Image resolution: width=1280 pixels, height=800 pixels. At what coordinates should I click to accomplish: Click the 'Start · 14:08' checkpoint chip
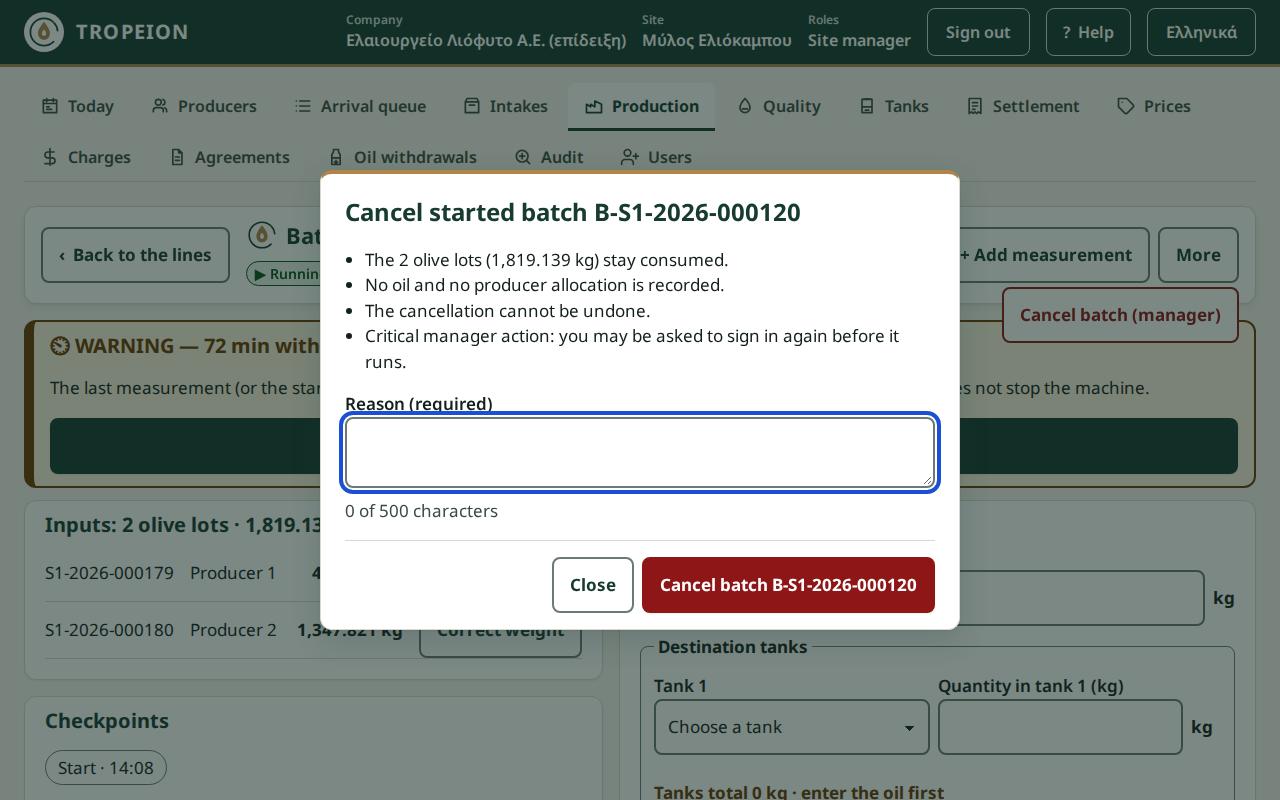pos(106,768)
